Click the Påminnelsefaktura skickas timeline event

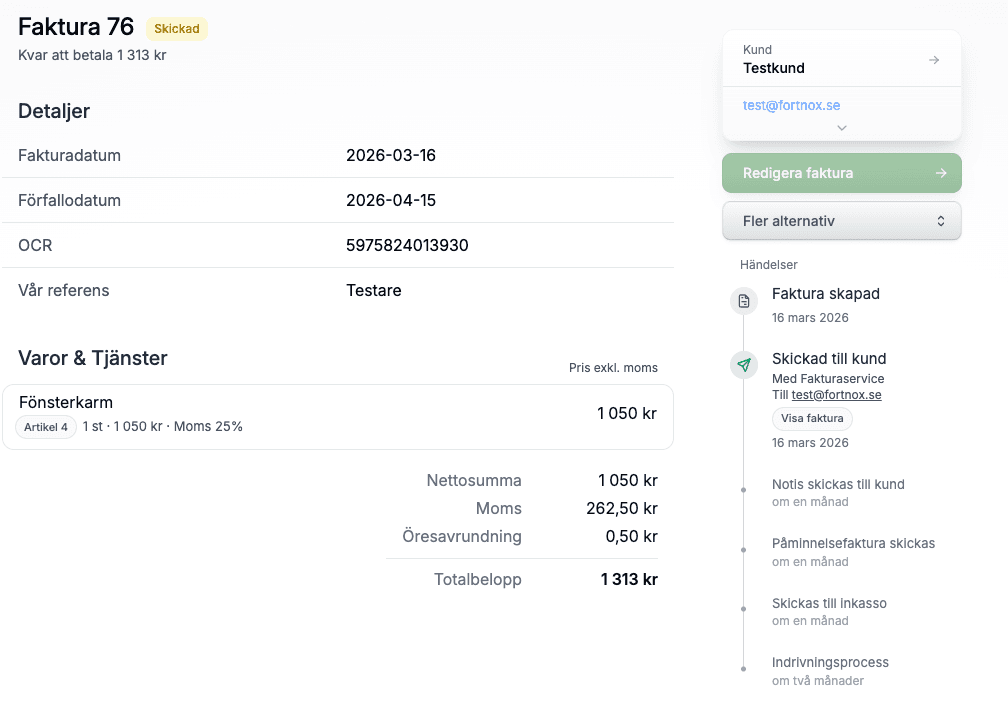point(853,544)
